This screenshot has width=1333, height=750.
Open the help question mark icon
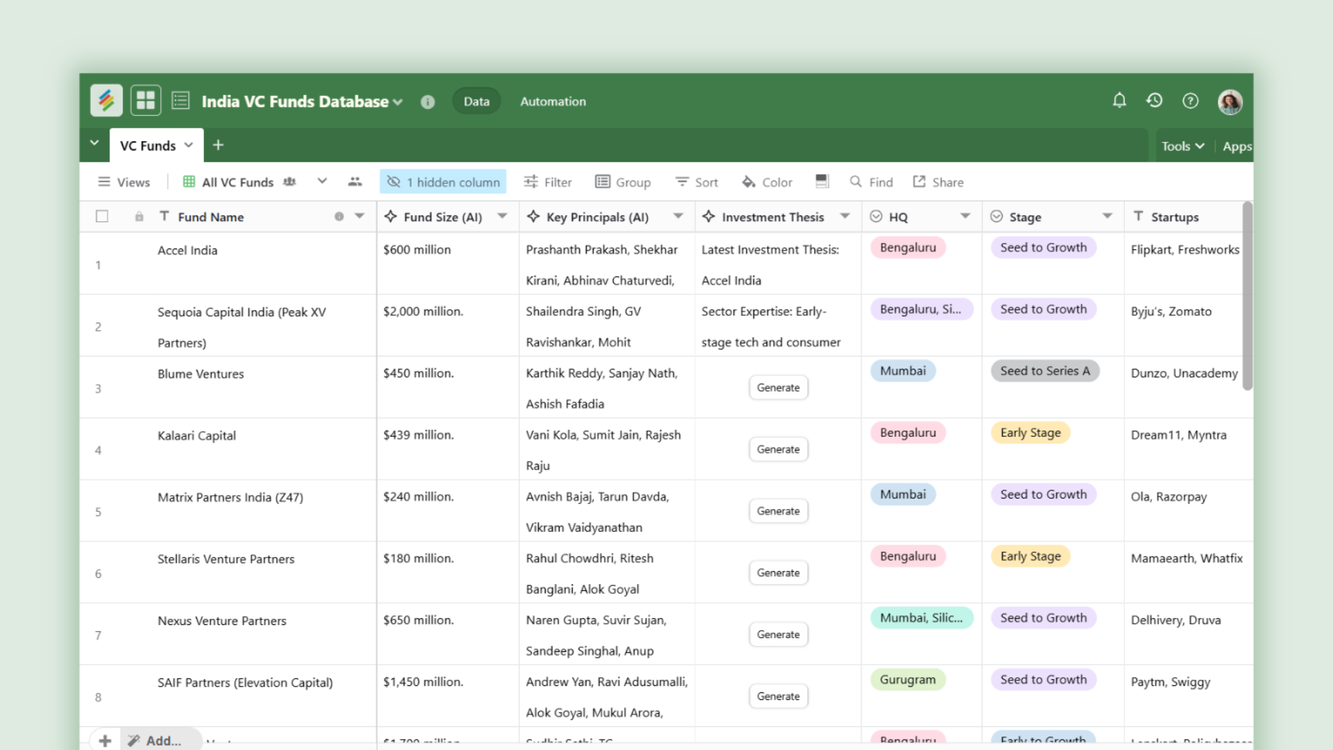pyautogui.click(x=1190, y=100)
